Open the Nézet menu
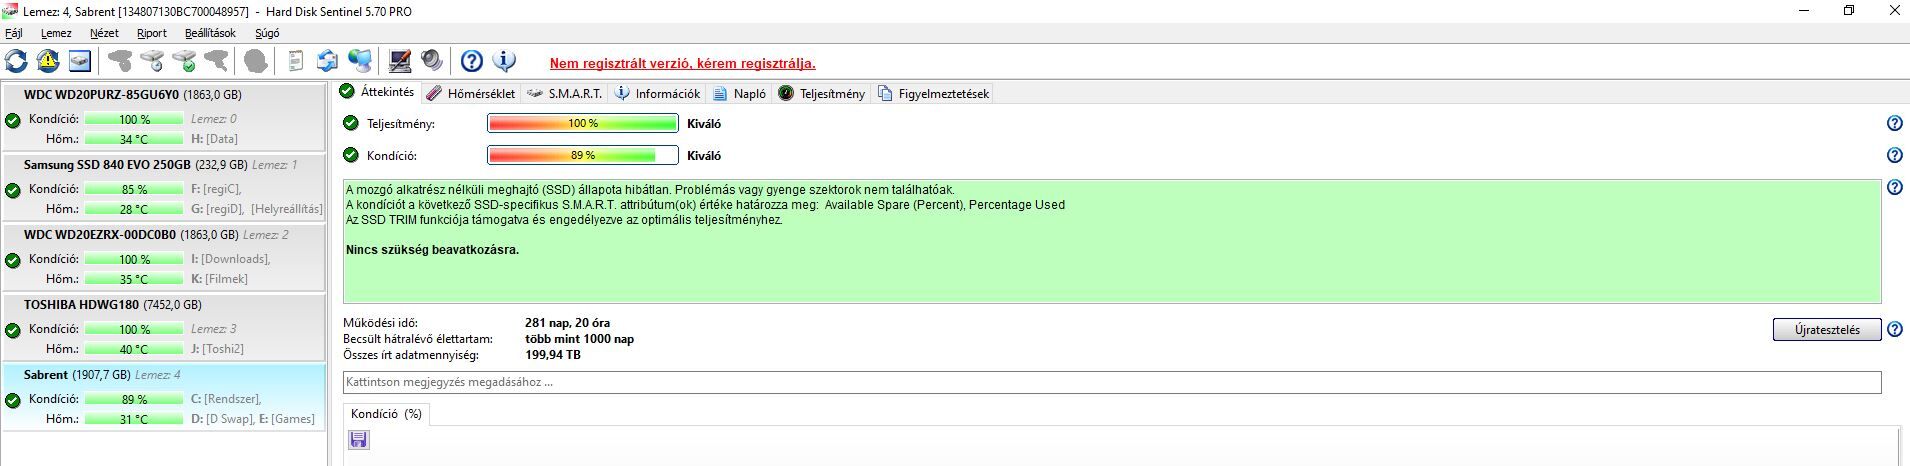Viewport: 1910px width, 466px height. coord(104,33)
